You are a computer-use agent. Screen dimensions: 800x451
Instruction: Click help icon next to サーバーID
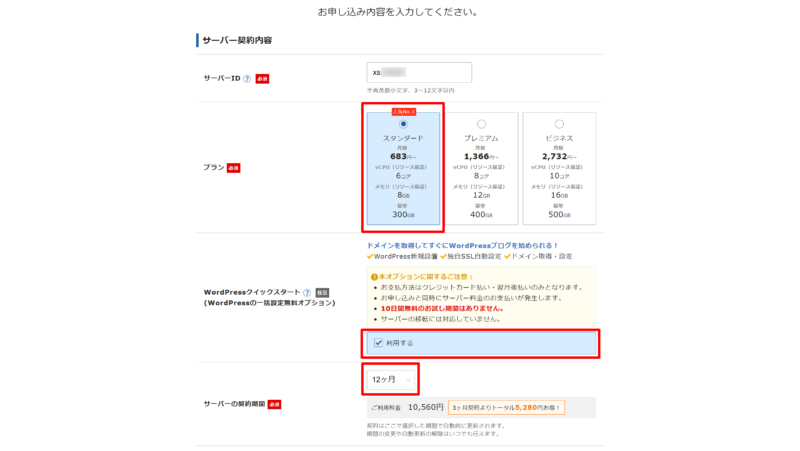247,78
